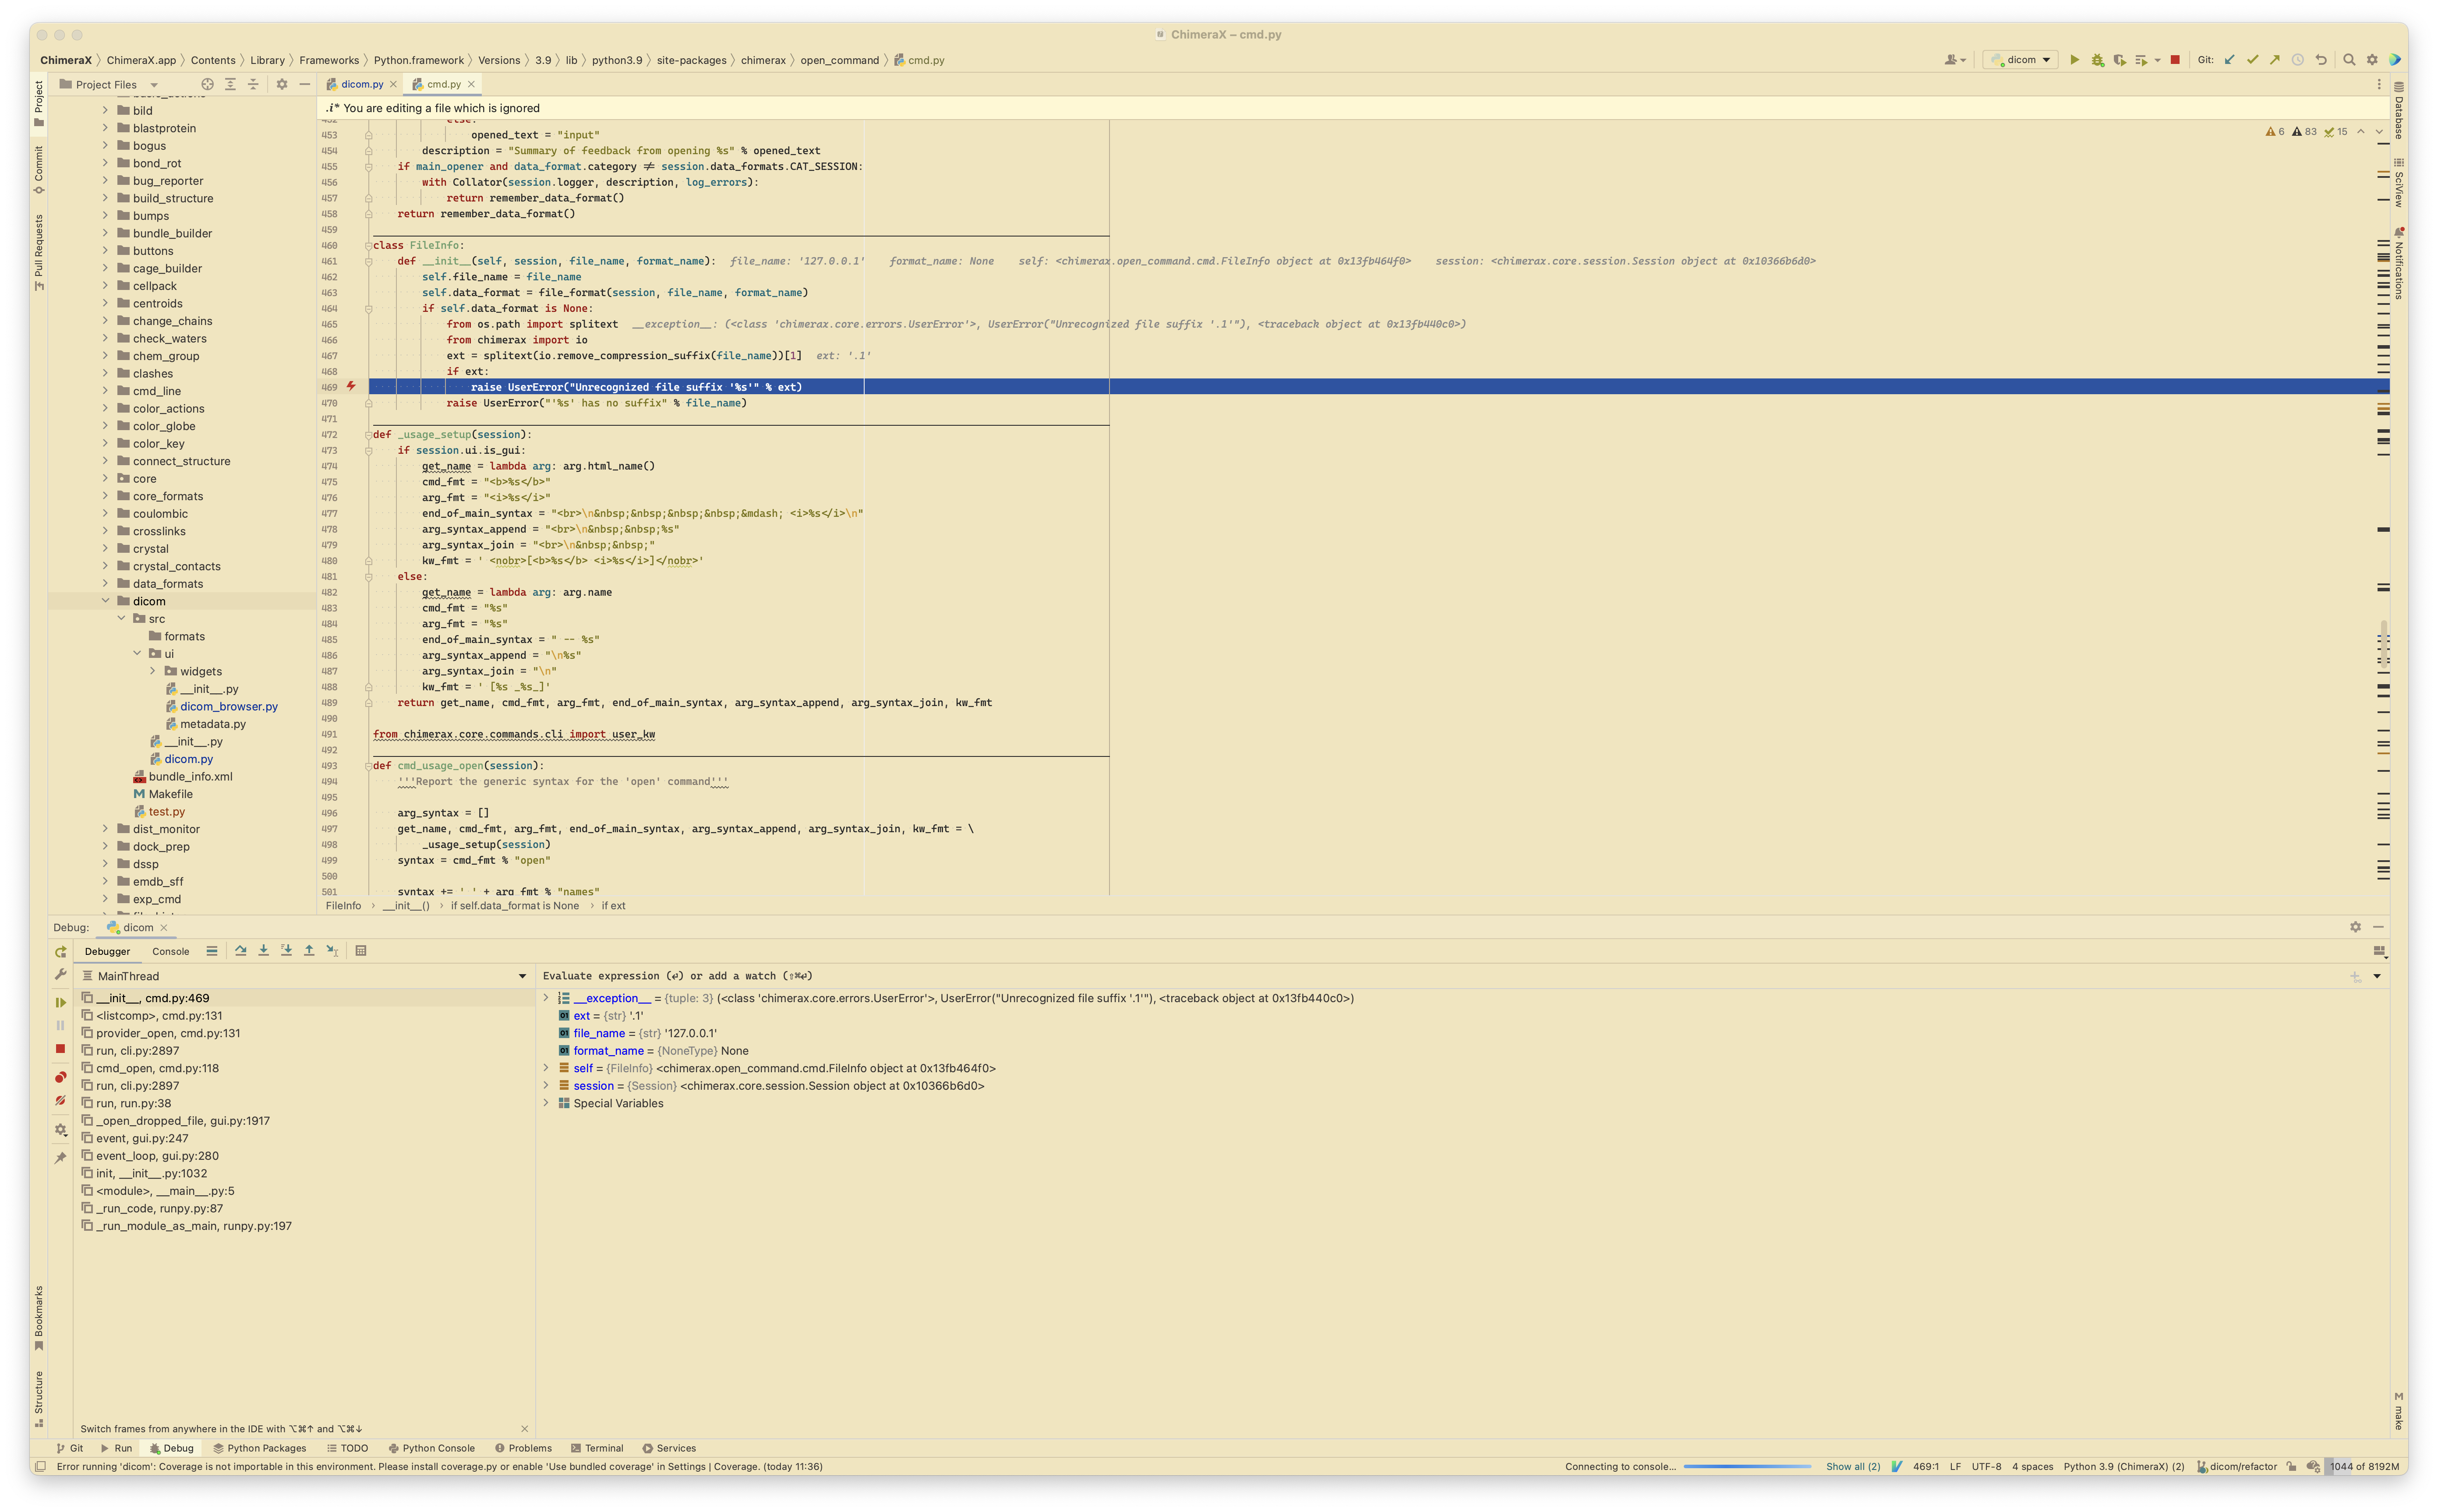2438x1512 pixels.
Task: Click the Git update project arrow
Action: pos(2229,60)
